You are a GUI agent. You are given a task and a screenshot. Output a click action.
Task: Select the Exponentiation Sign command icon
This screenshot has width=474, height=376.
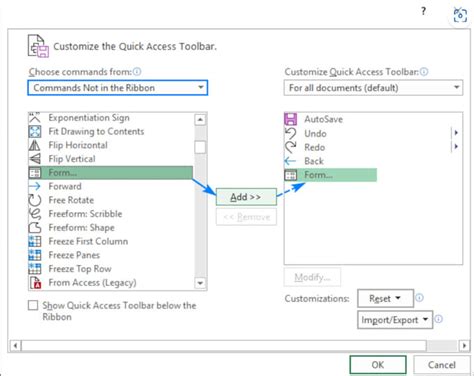point(35,117)
